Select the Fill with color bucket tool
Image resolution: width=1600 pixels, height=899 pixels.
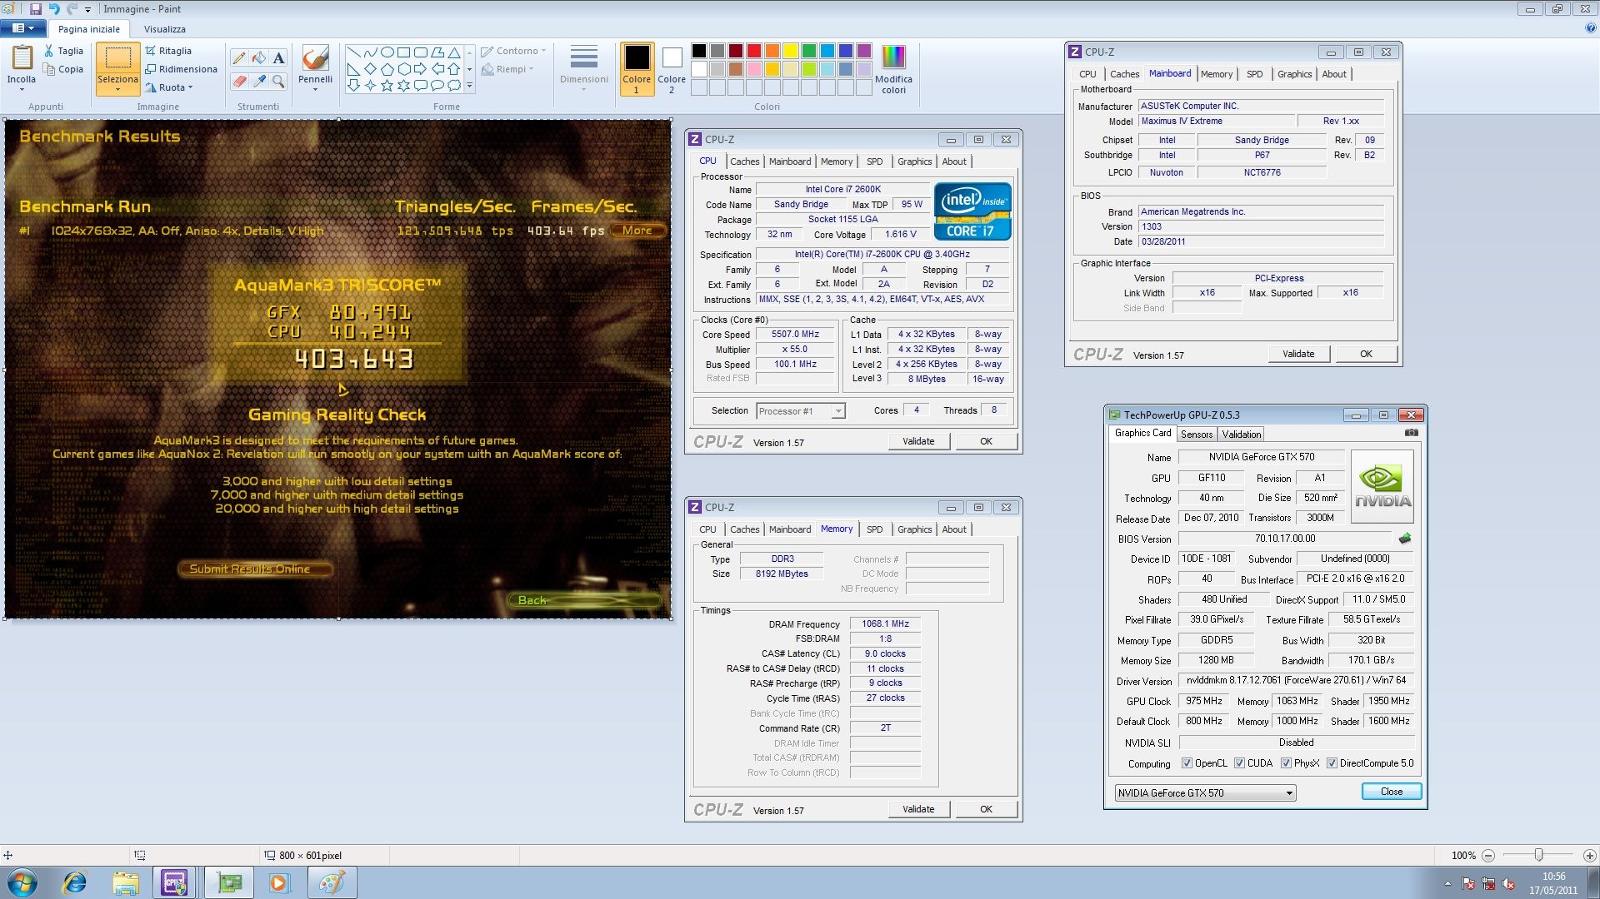259,58
